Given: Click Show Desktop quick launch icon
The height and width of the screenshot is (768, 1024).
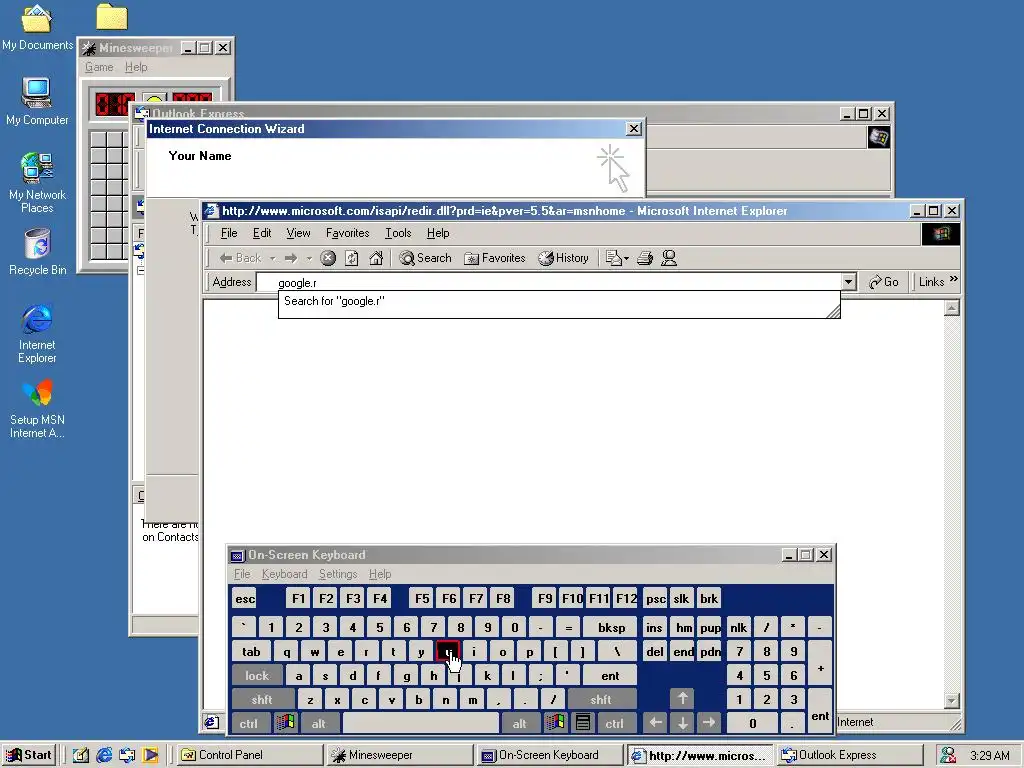Looking at the screenshot, I should (80, 755).
